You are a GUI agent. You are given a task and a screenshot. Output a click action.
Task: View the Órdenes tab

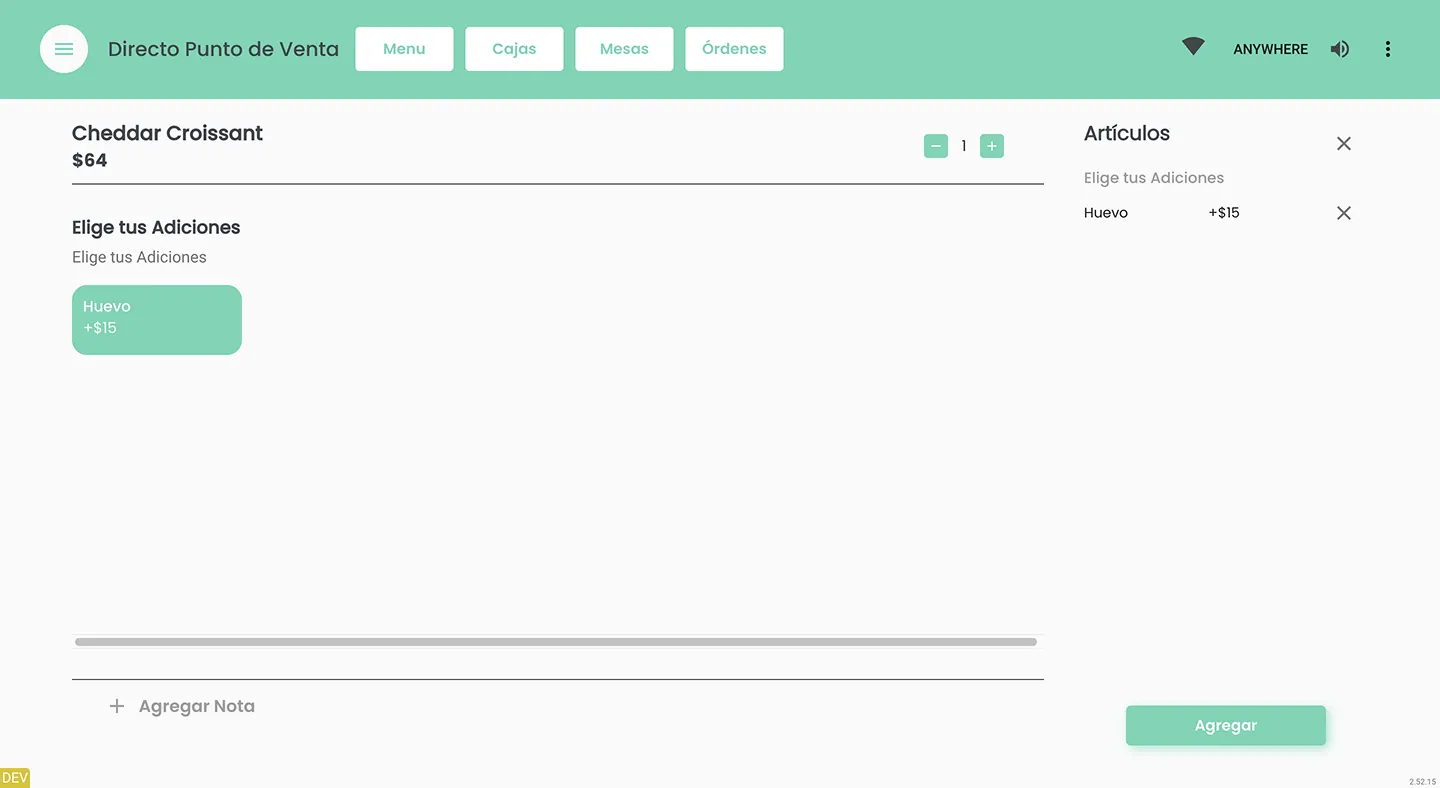(734, 49)
